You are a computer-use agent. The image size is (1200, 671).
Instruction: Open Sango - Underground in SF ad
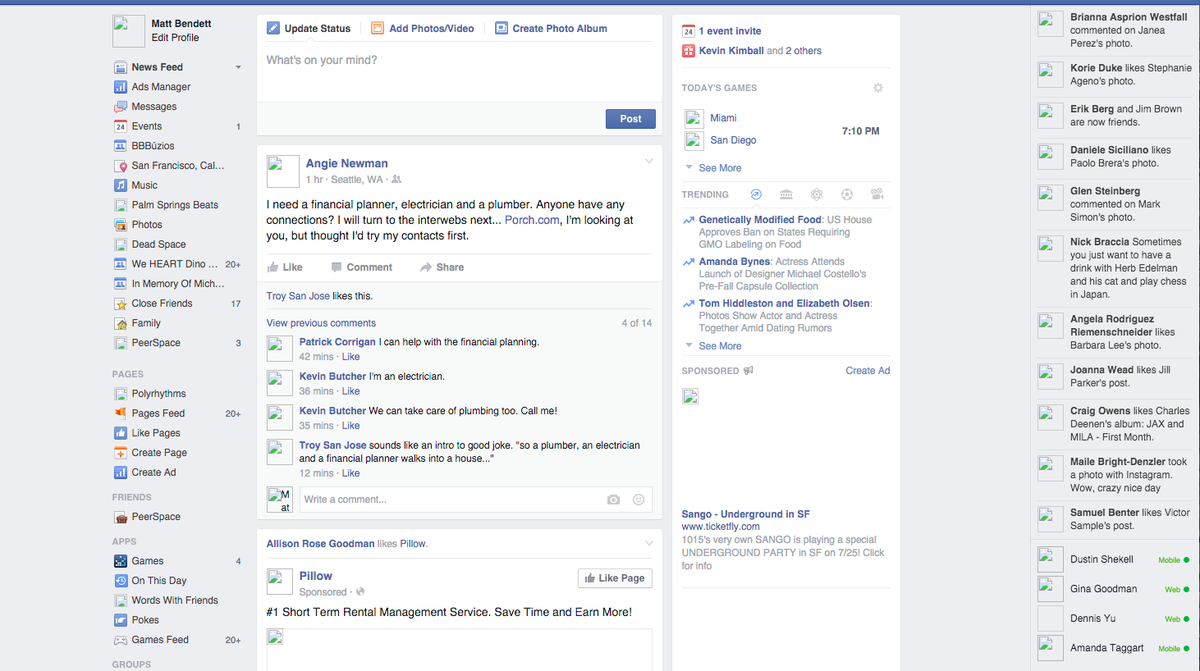[746, 514]
